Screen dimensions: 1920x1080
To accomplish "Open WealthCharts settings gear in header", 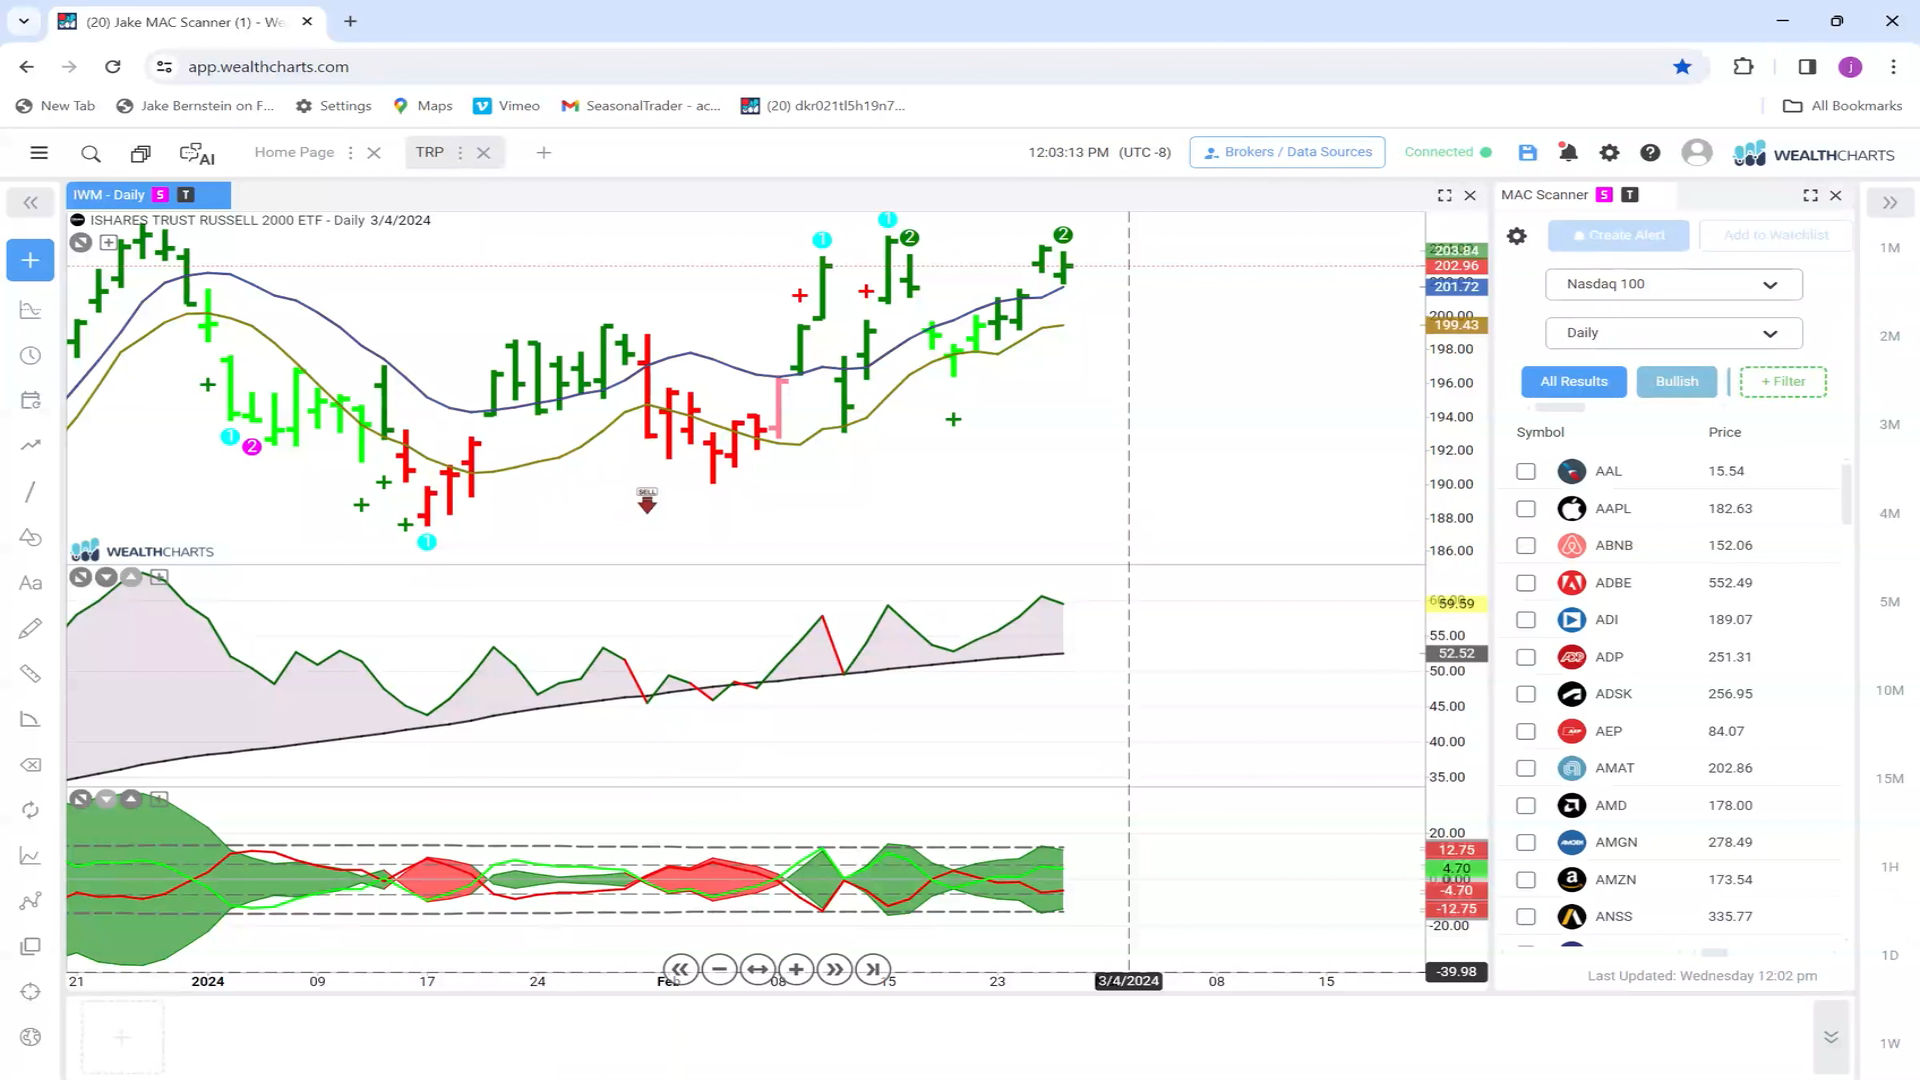I will 1609,152.
